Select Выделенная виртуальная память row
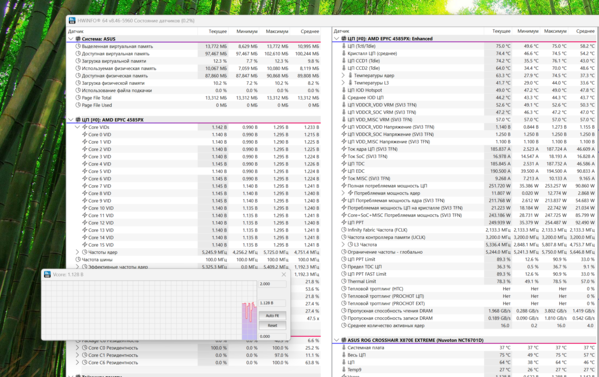 pyautogui.click(x=194, y=46)
